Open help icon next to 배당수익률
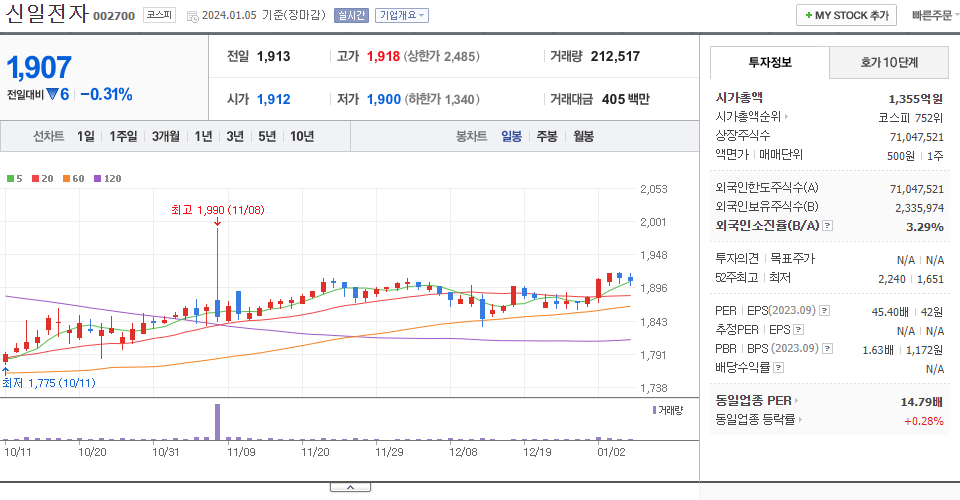This screenshot has height=500, width=960. (x=778, y=368)
